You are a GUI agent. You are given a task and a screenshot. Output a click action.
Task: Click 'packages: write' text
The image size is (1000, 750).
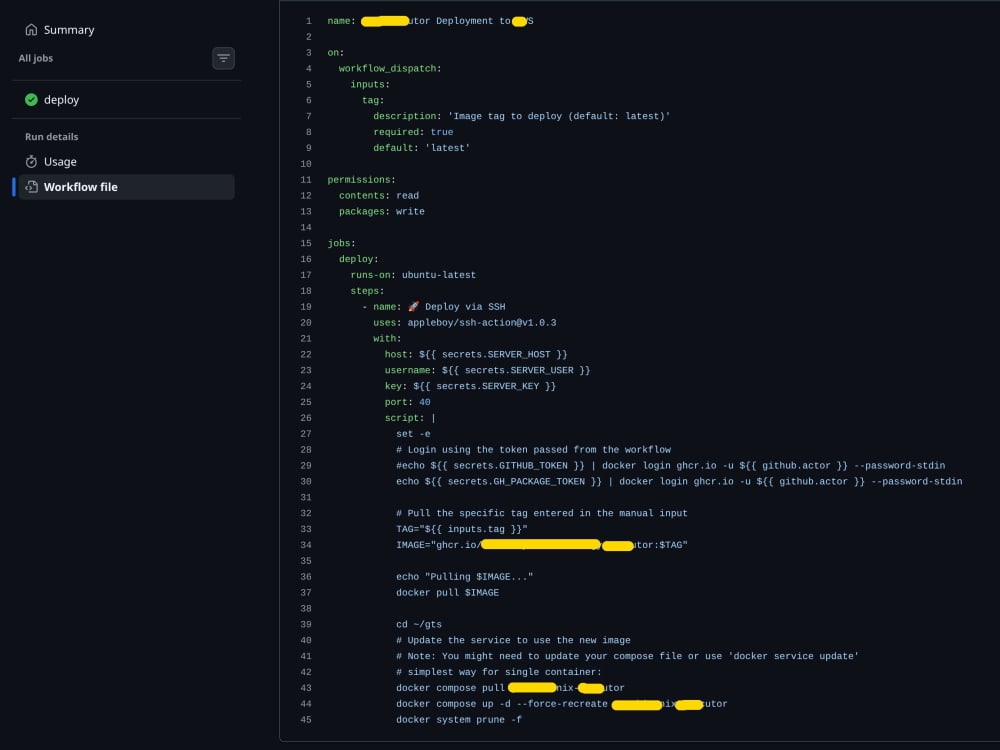(381, 212)
